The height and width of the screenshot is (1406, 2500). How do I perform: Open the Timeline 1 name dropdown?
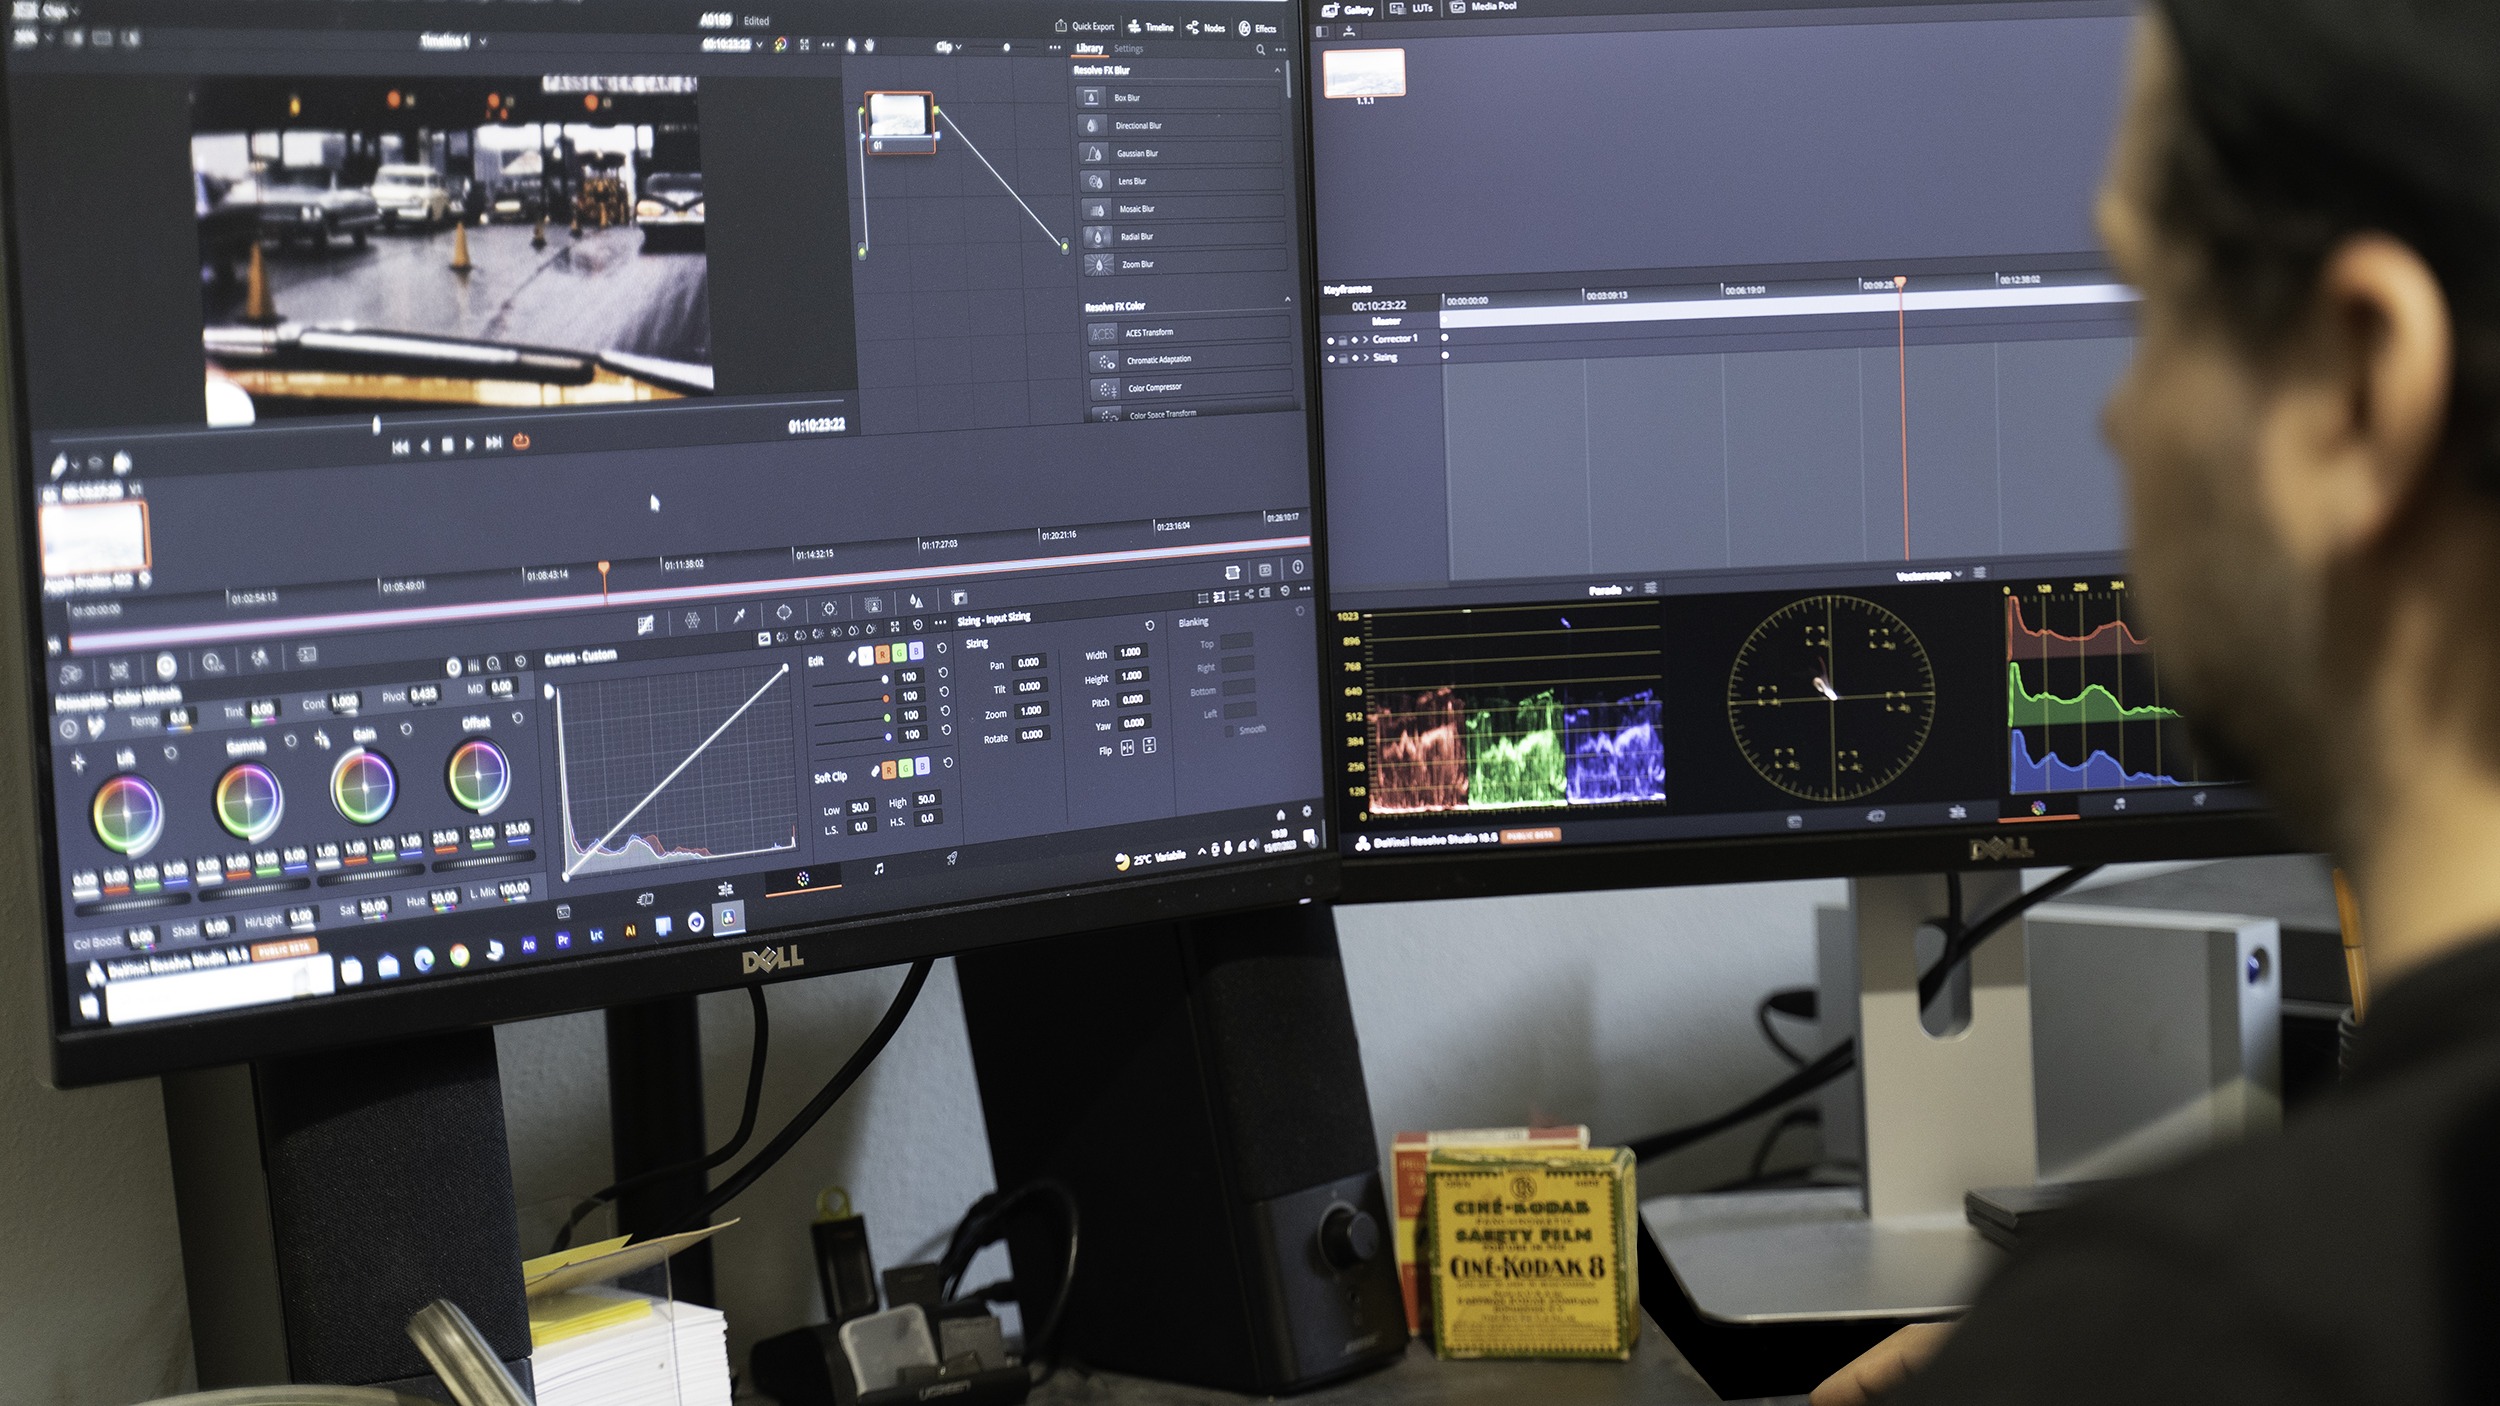click(482, 42)
